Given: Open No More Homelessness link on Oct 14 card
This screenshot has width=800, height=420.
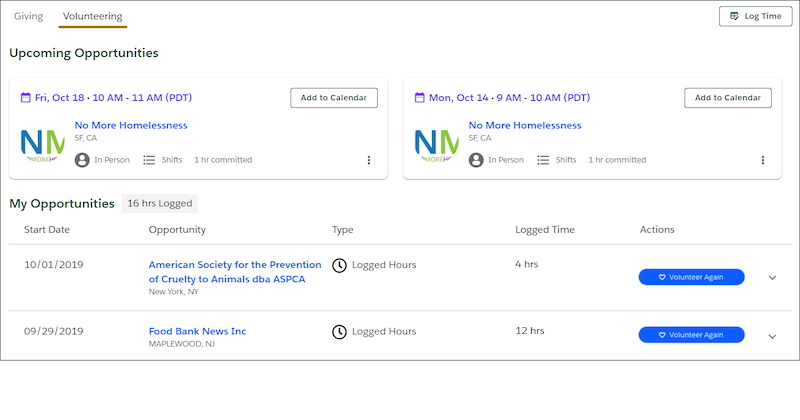Looking at the screenshot, I should pyautogui.click(x=525, y=126).
